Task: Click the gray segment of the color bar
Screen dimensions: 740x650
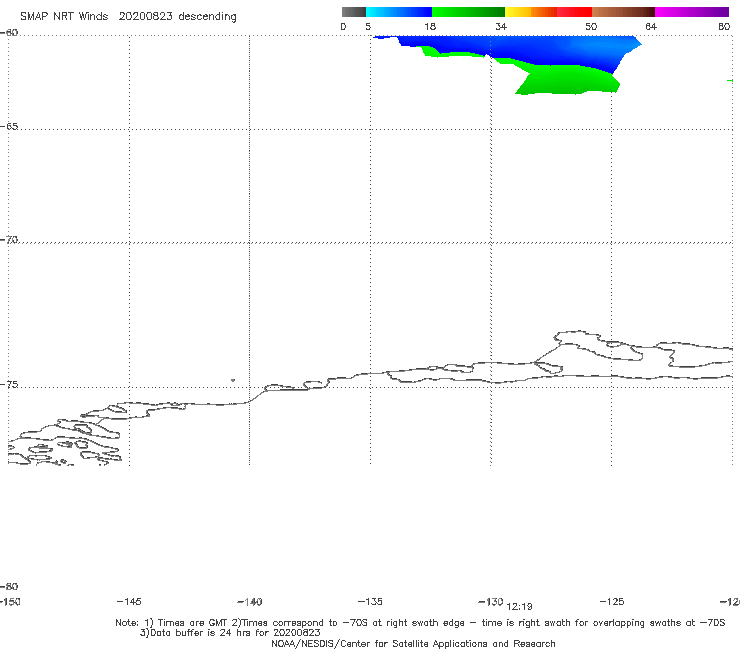Action: coord(353,12)
